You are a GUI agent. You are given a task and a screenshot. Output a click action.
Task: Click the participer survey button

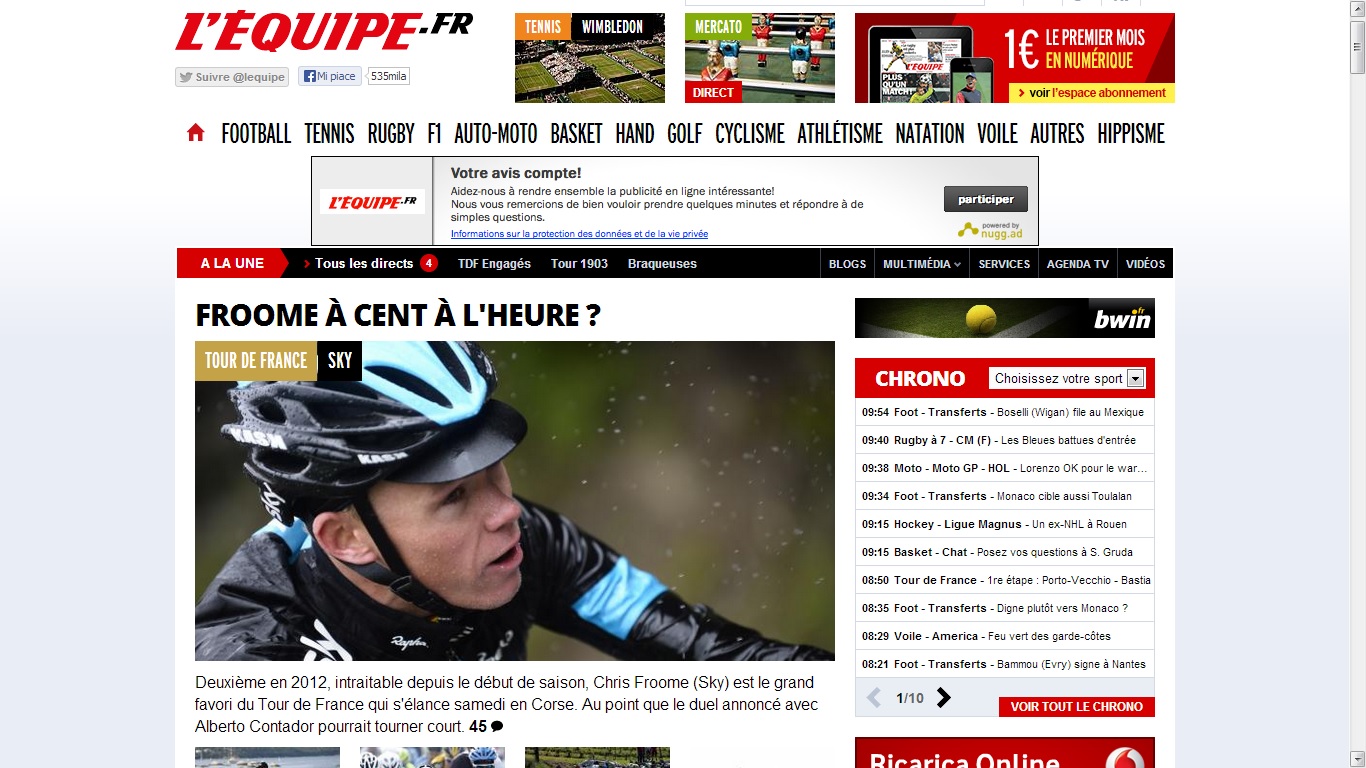tap(985, 199)
